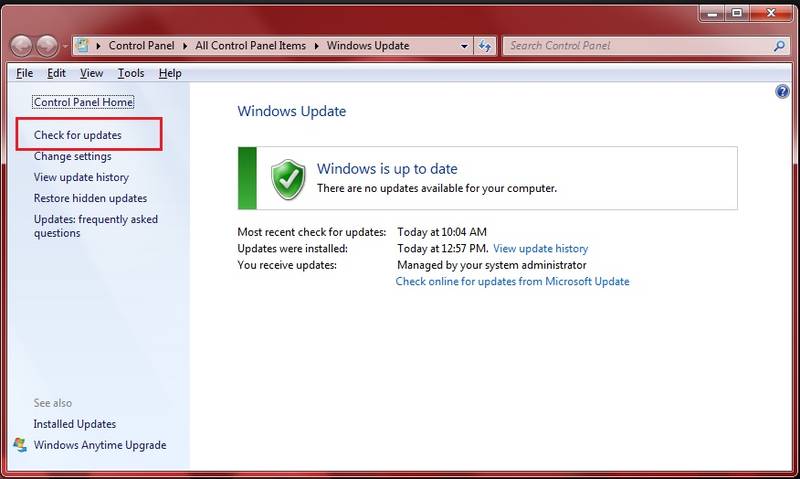Maximize the Windows Update window
Image resolution: width=800 pixels, height=479 pixels.
click(x=737, y=13)
